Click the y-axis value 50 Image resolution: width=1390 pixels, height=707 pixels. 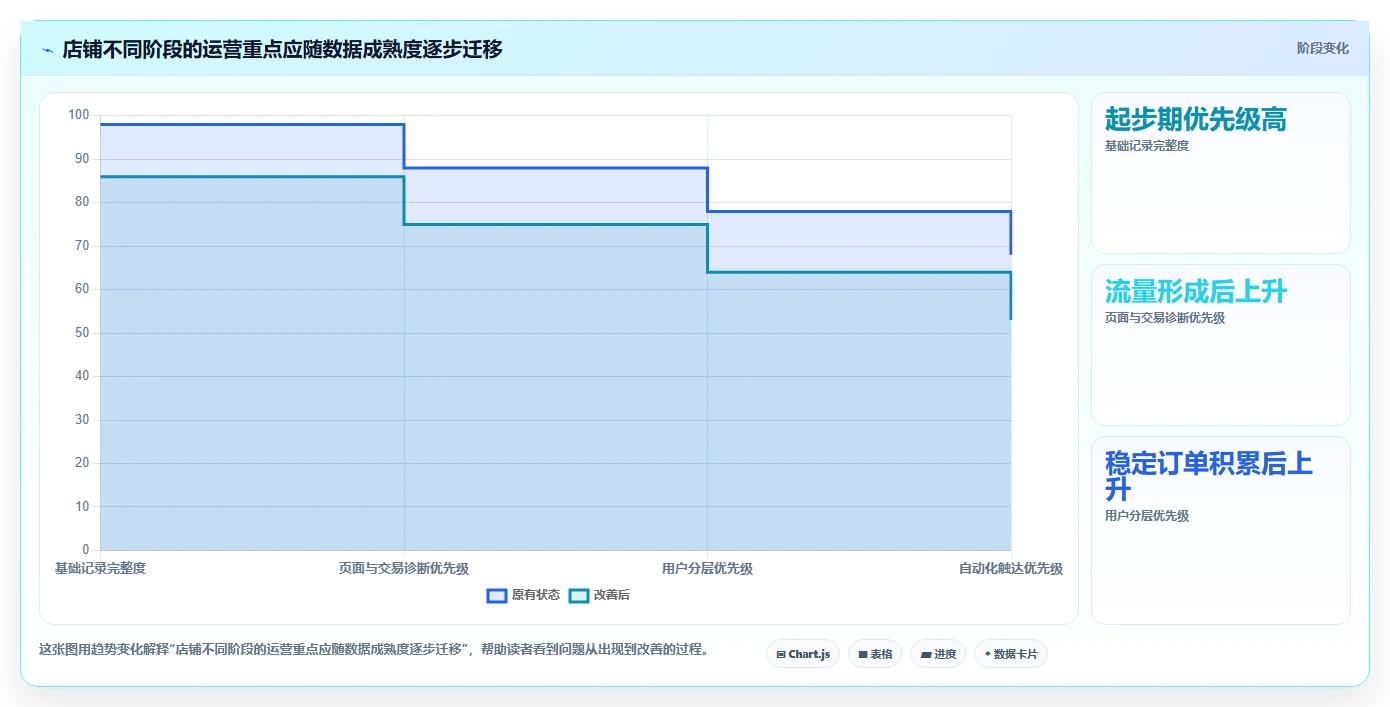[82, 332]
